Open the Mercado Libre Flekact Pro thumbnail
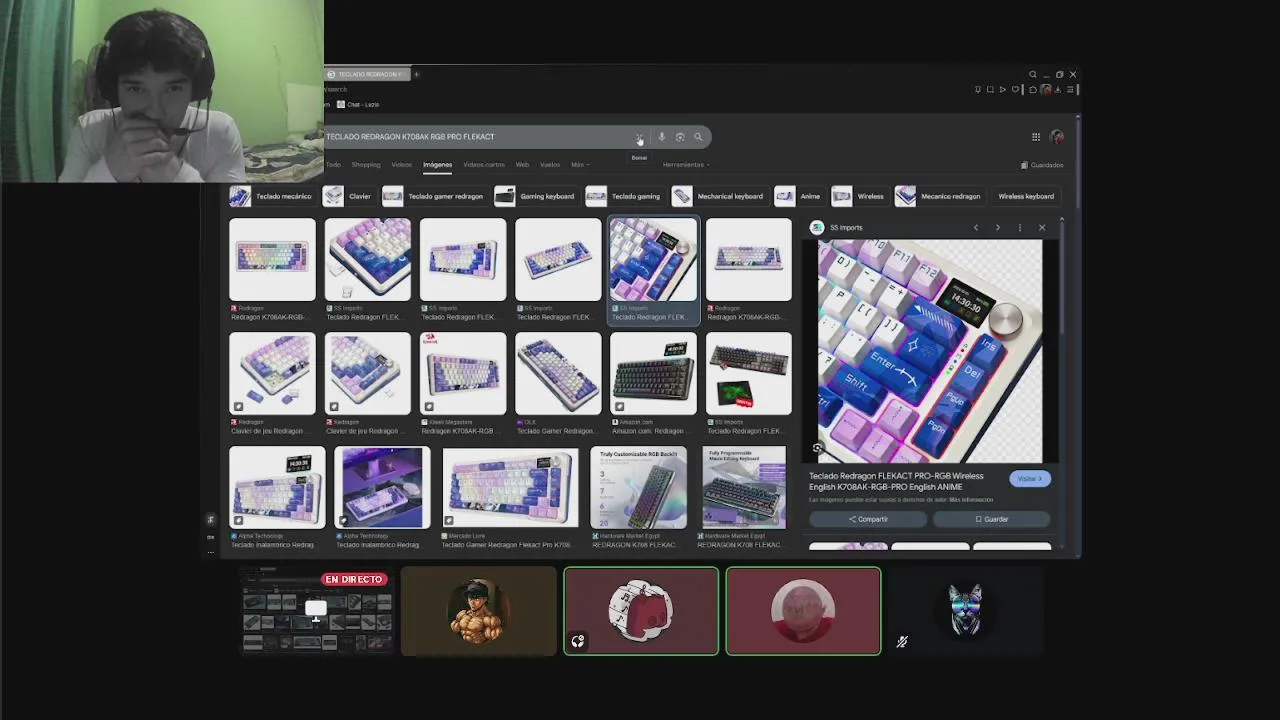 click(x=510, y=487)
